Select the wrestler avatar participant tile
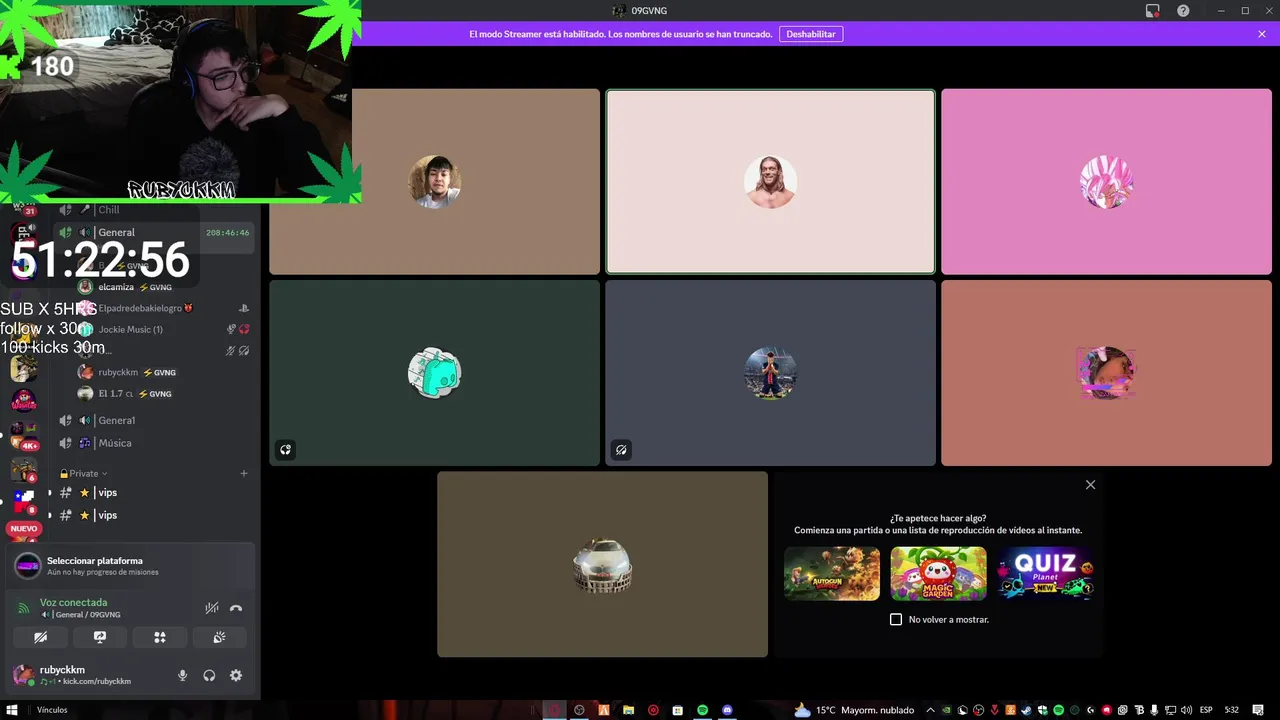 pyautogui.click(x=770, y=182)
